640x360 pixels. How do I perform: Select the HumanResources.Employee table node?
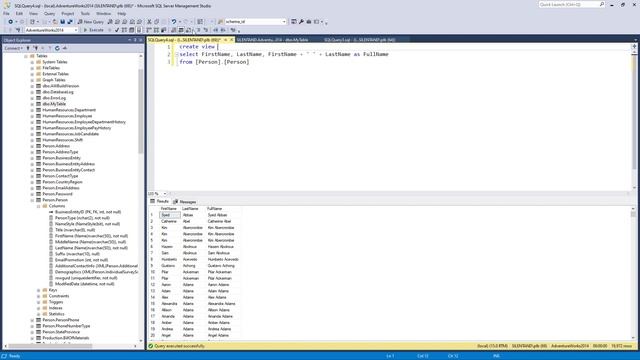(67, 116)
